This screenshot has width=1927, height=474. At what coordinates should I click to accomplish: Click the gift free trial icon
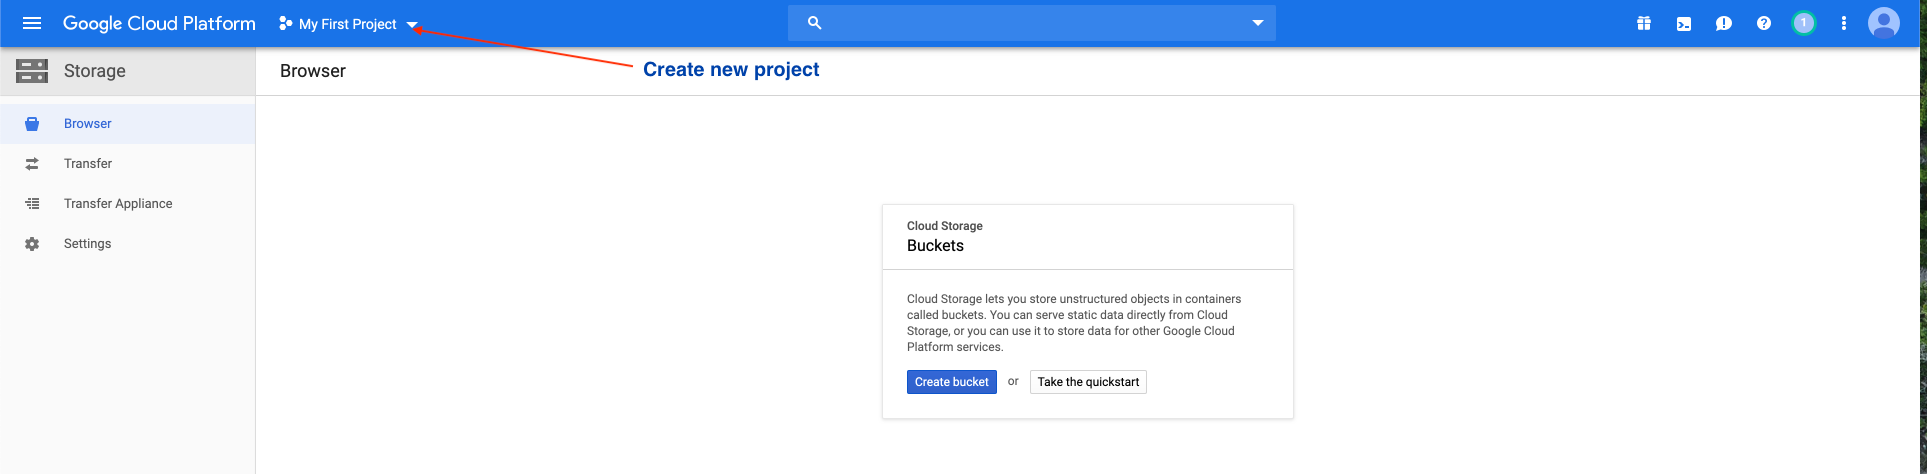[x=1643, y=23]
